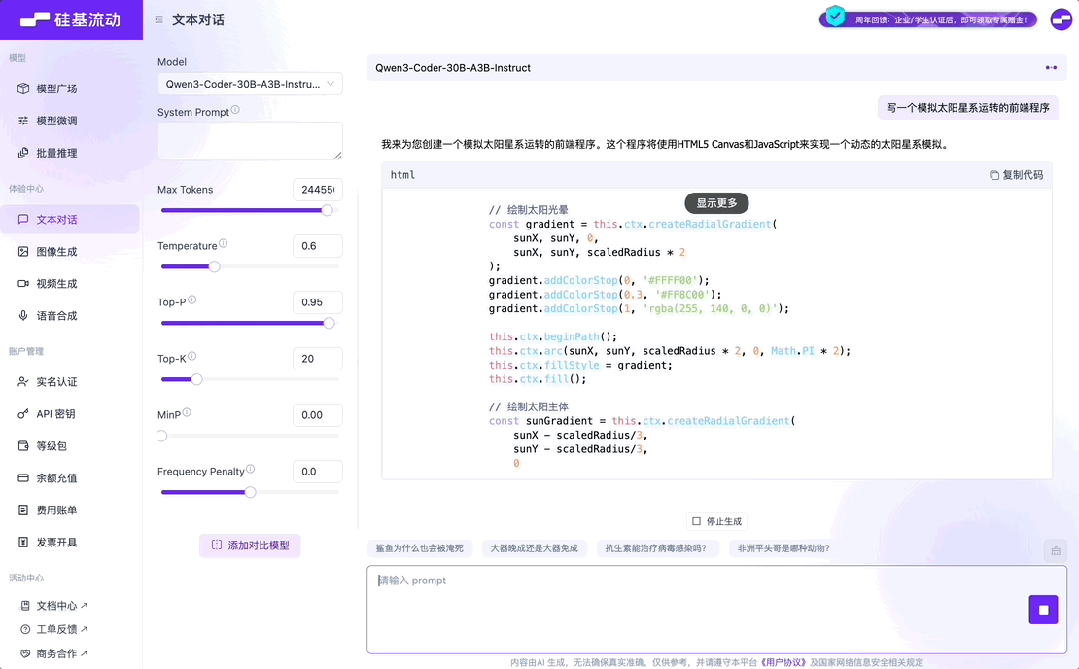
Task: Click the Temperature slider handle
Action: [215, 266]
